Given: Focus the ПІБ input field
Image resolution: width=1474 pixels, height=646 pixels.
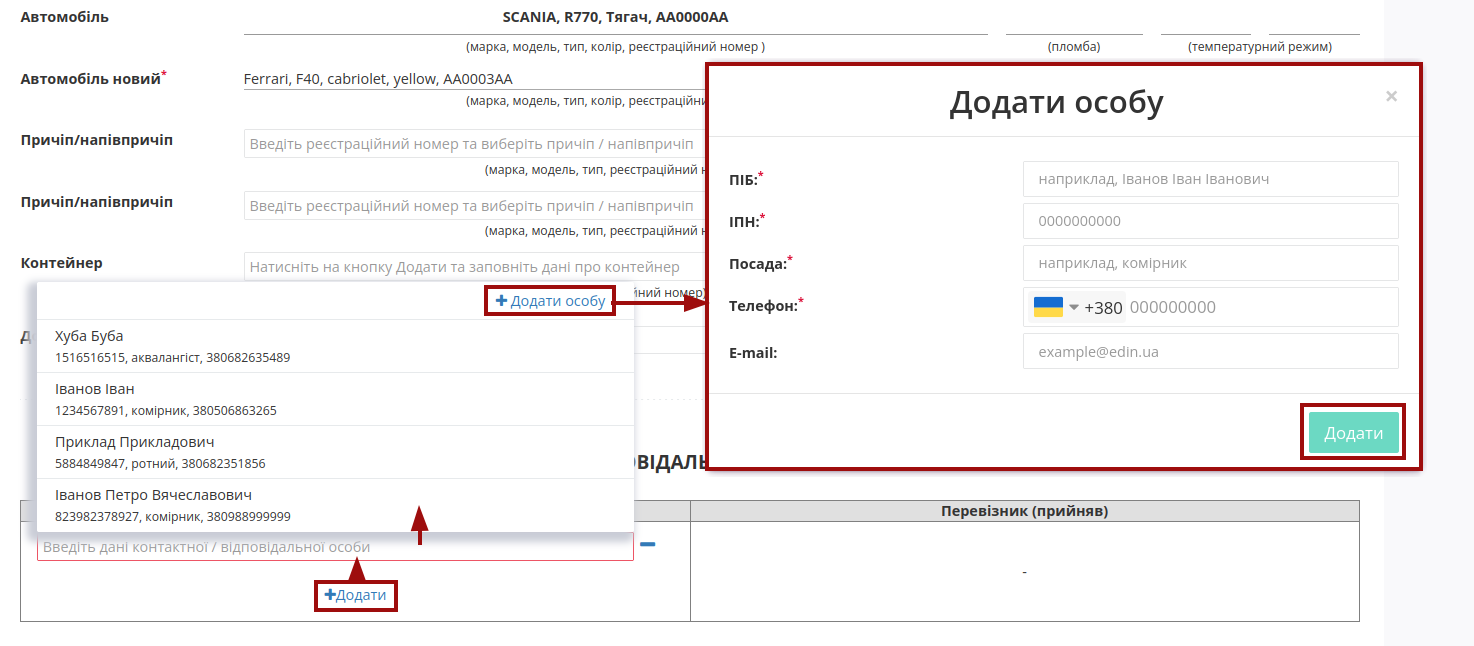Looking at the screenshot, I should click(x=1210, y=179).
